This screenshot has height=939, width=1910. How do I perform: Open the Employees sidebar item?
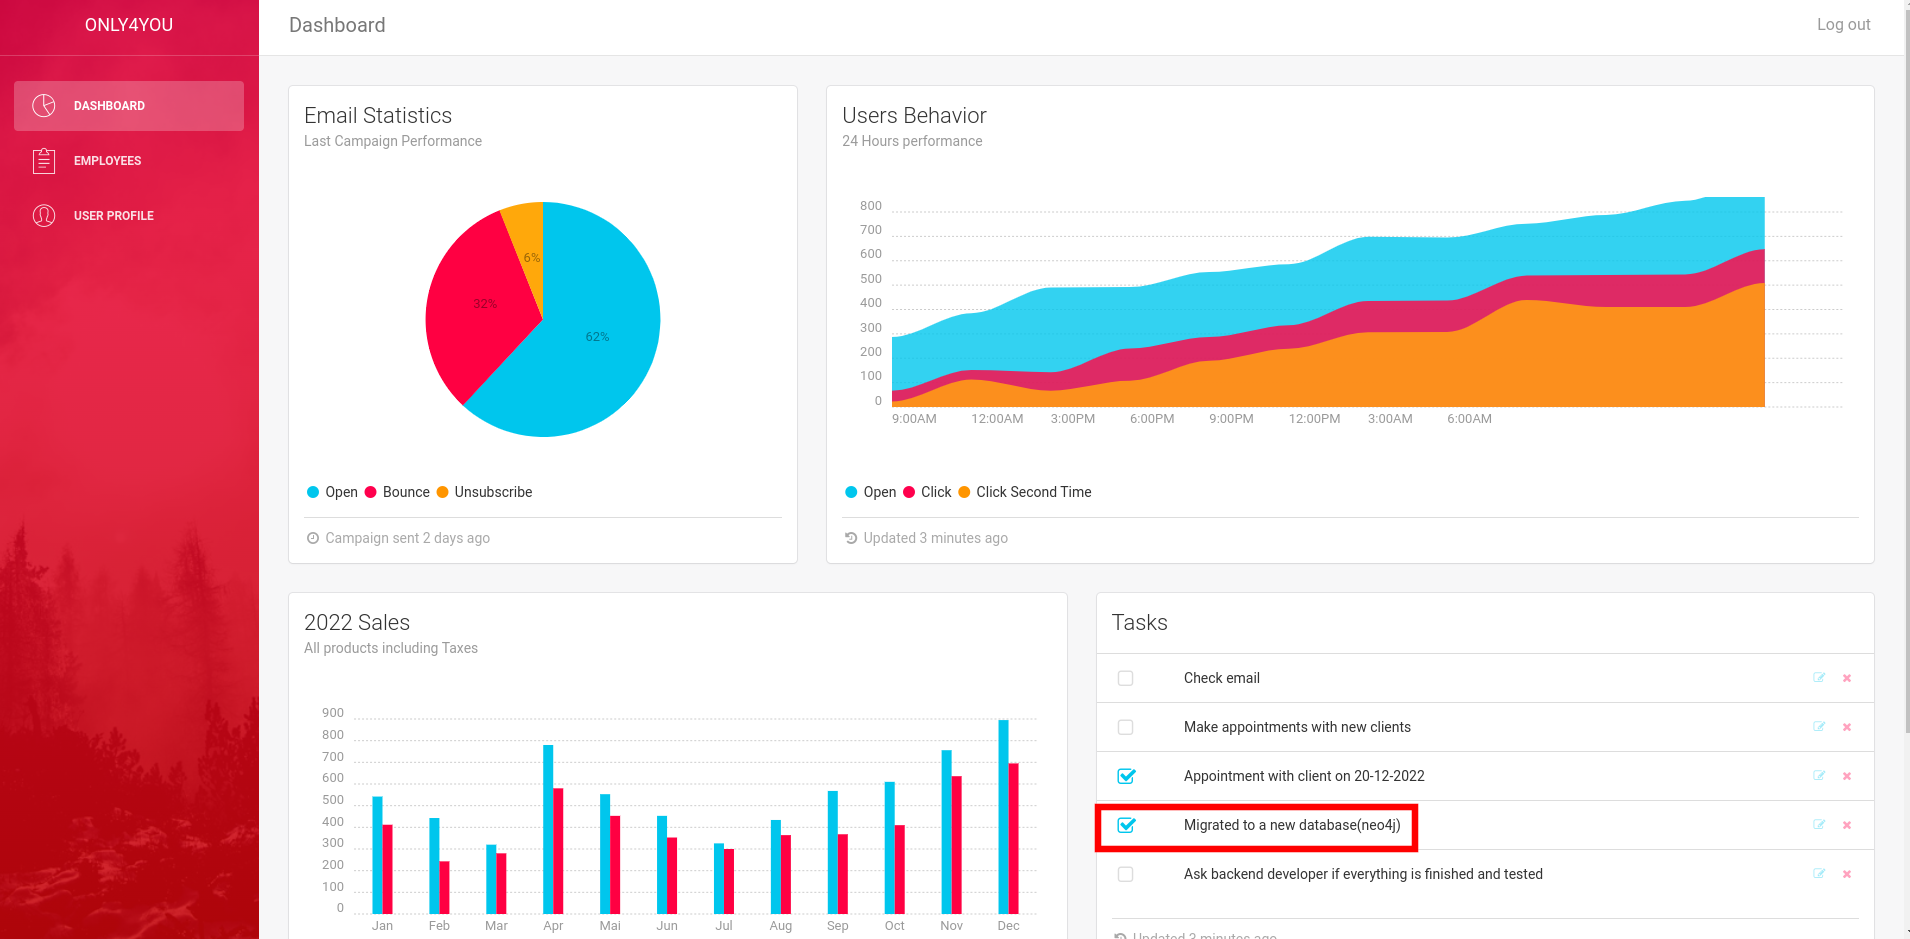point(129,161)
